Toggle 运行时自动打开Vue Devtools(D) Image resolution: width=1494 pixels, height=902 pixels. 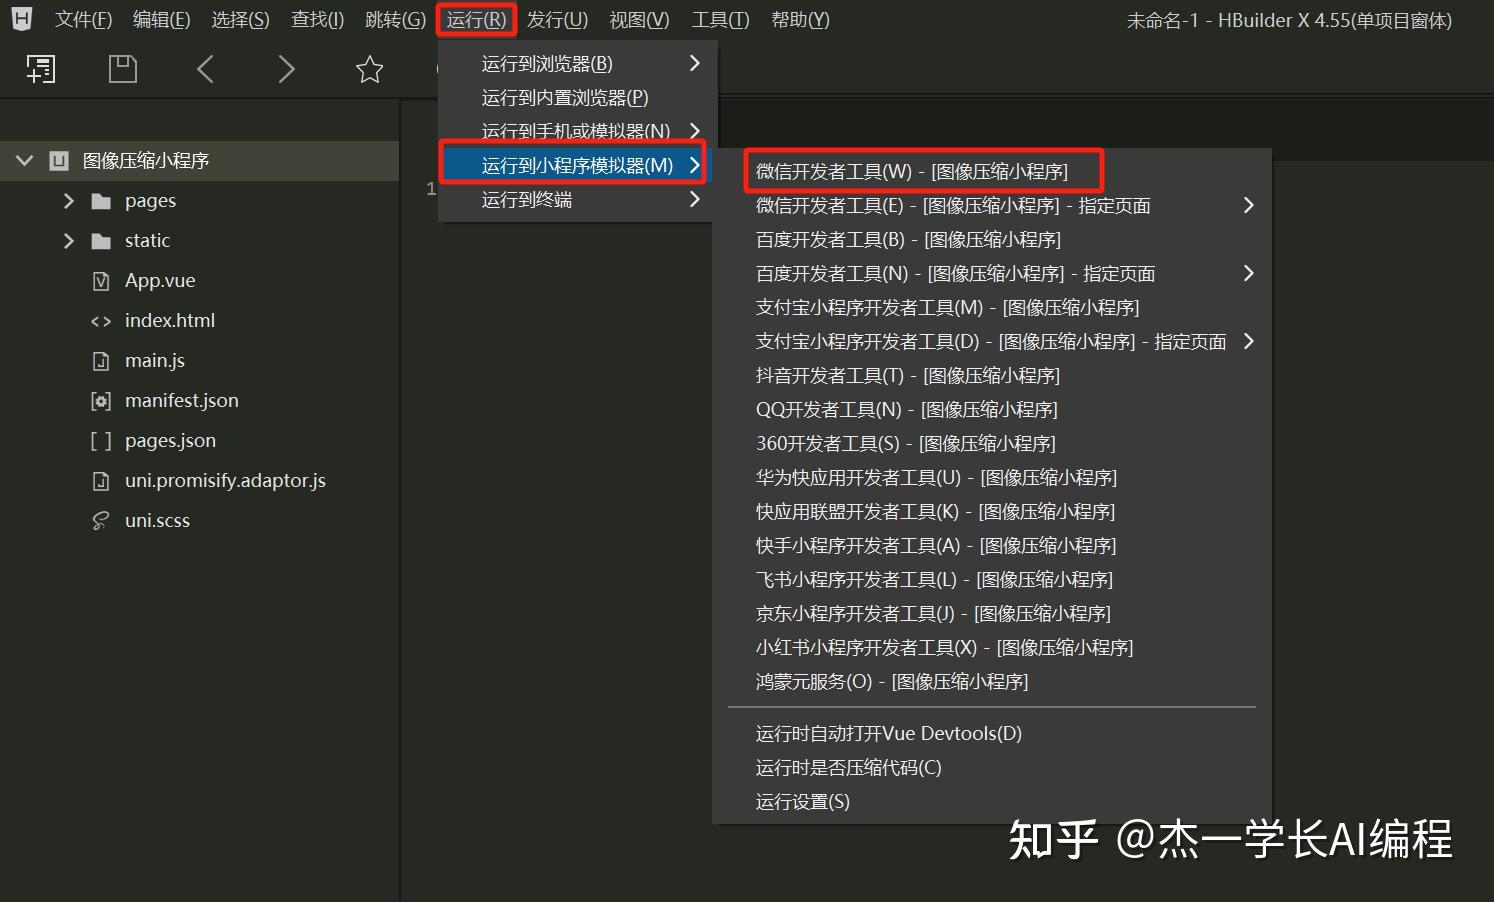pyautogui.click(x=992, y=733)
